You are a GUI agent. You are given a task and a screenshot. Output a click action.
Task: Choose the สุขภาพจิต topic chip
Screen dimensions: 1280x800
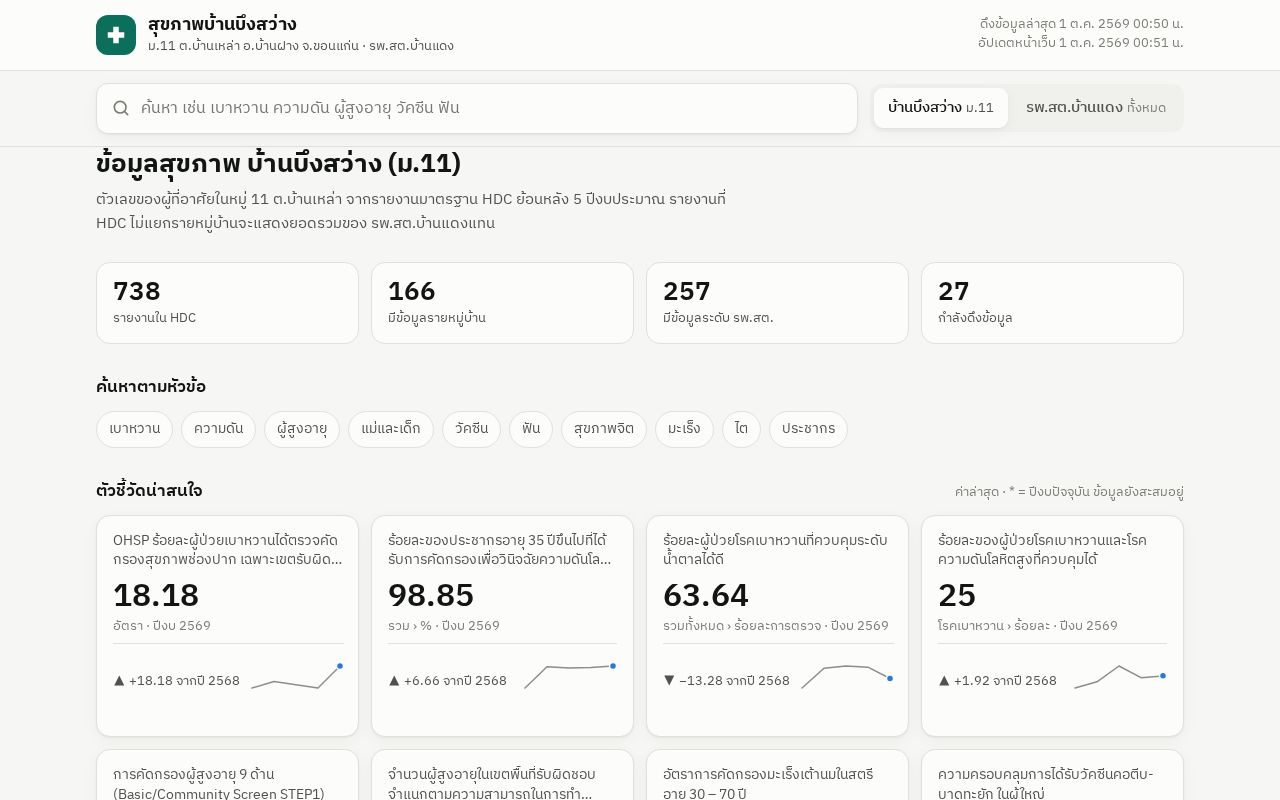(x=604, y=429)
